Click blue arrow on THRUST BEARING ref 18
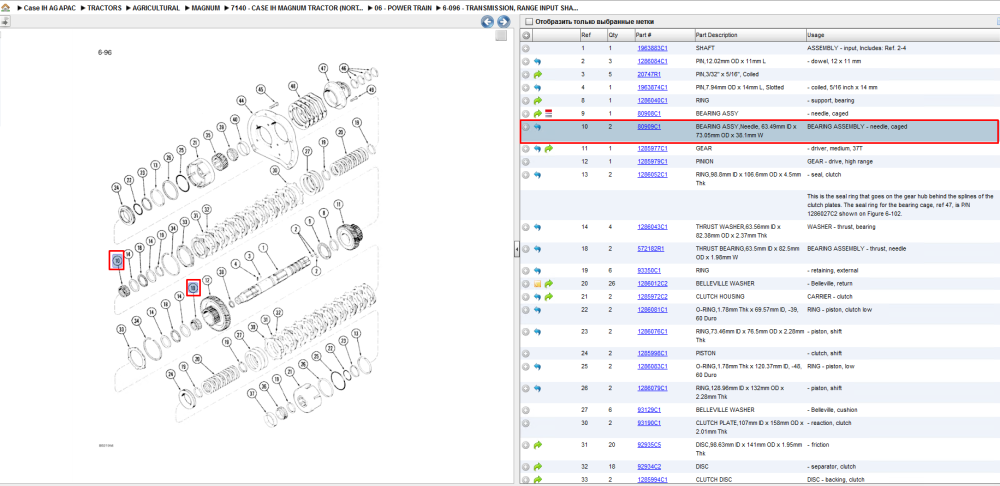 coord(538,249)
